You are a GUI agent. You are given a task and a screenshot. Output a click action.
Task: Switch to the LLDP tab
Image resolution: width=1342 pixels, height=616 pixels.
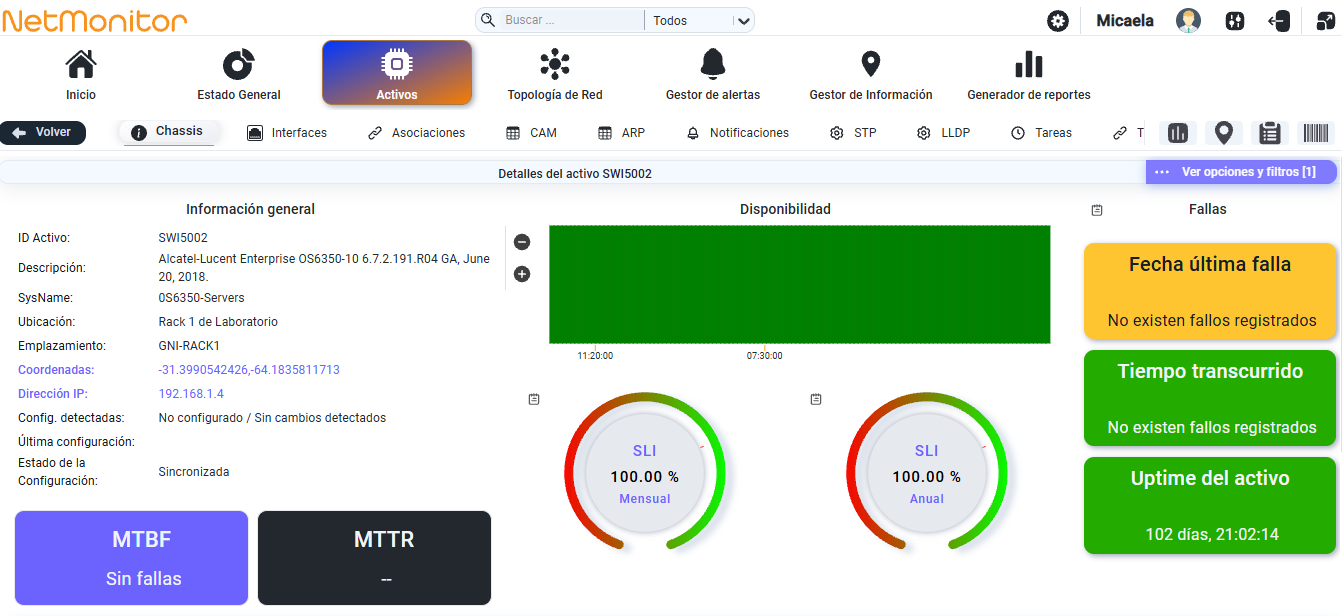click(x=943, y=133)
